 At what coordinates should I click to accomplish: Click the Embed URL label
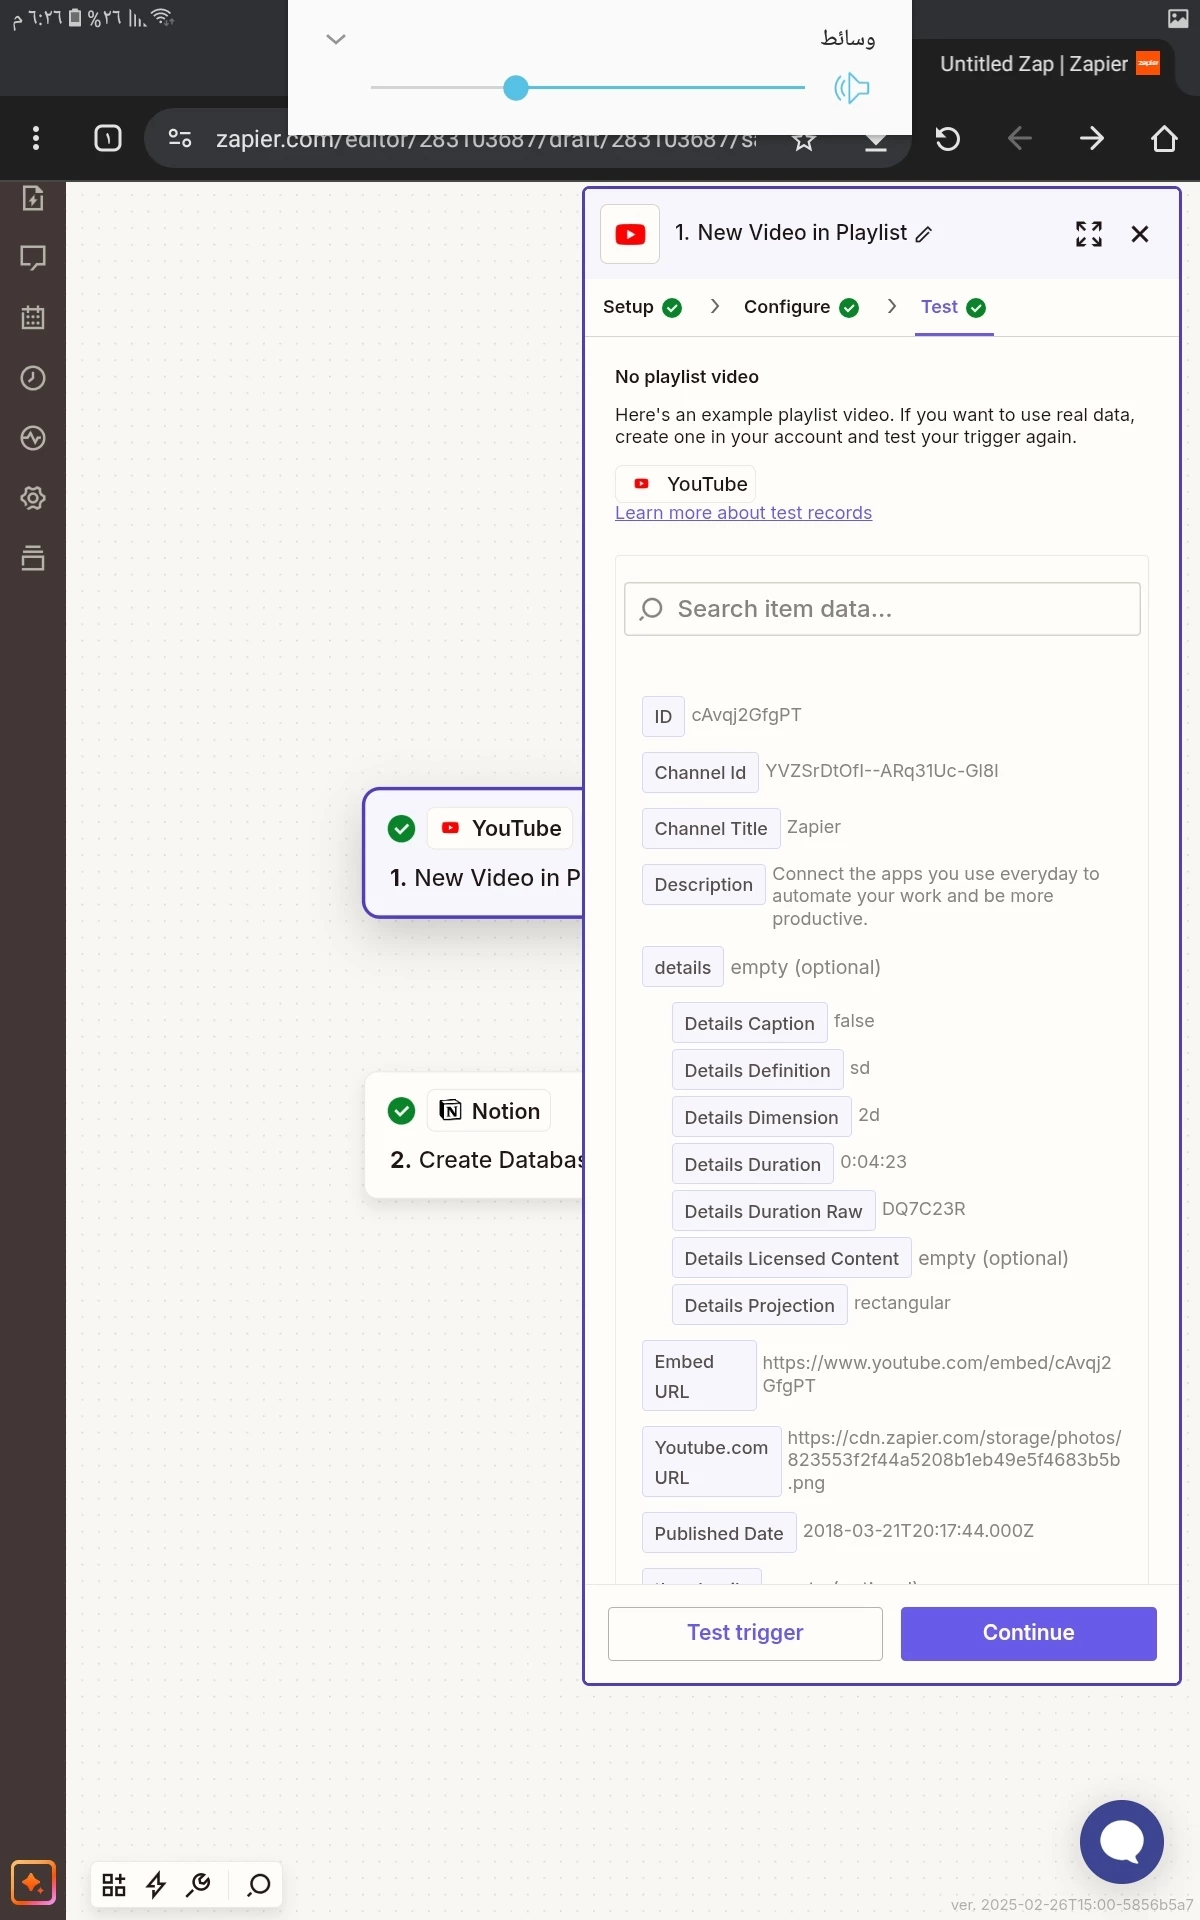pos(699,1376)
